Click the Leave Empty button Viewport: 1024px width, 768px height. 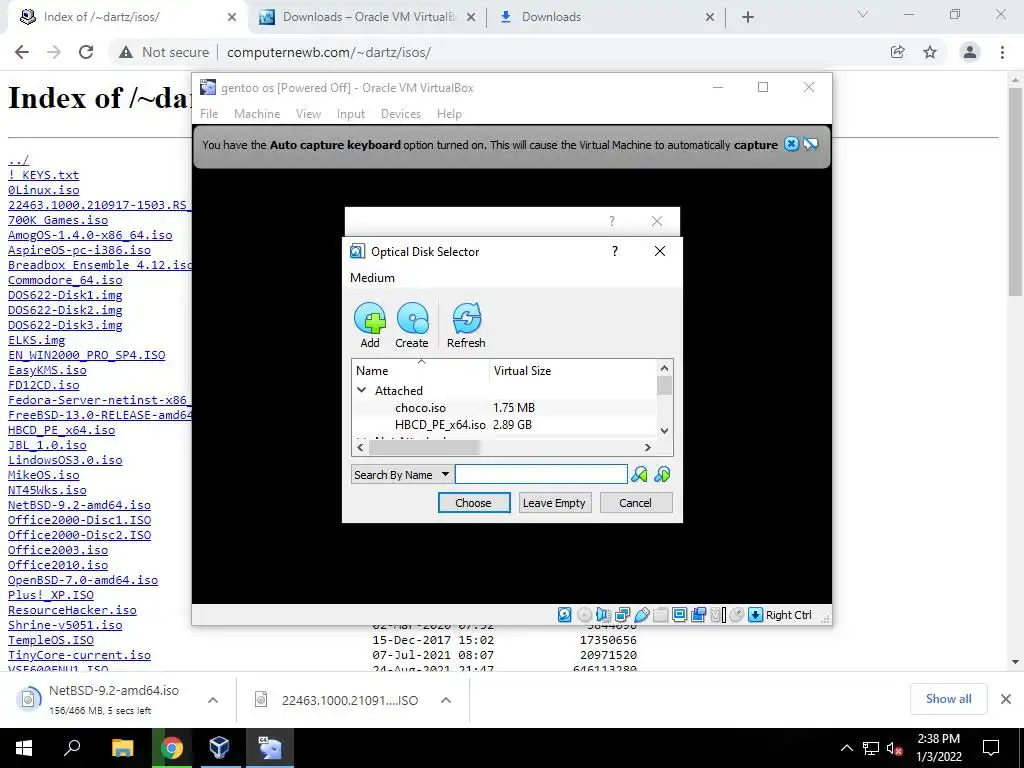[x=554, y=503]
